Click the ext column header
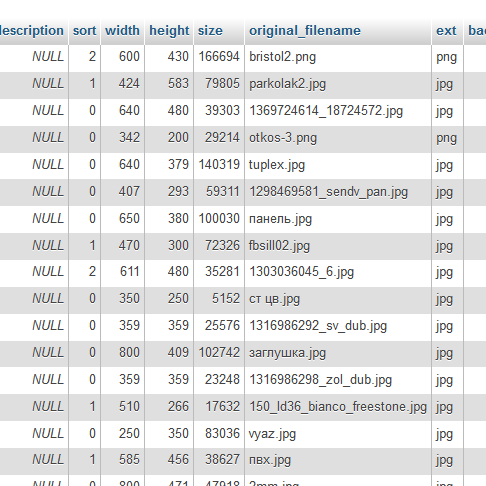The width and height of the screenshot is (486, 486). (446, 31)
